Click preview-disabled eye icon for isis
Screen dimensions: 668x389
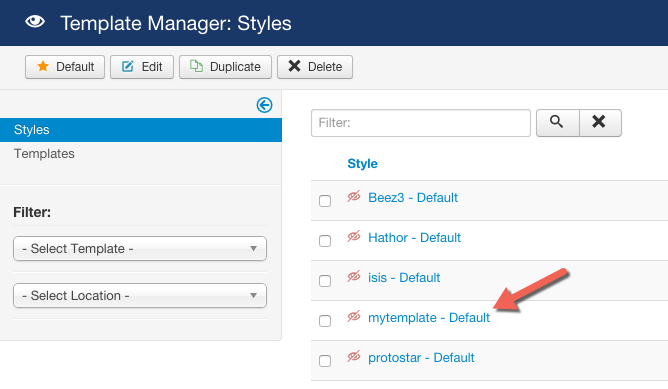pos(354,277)
